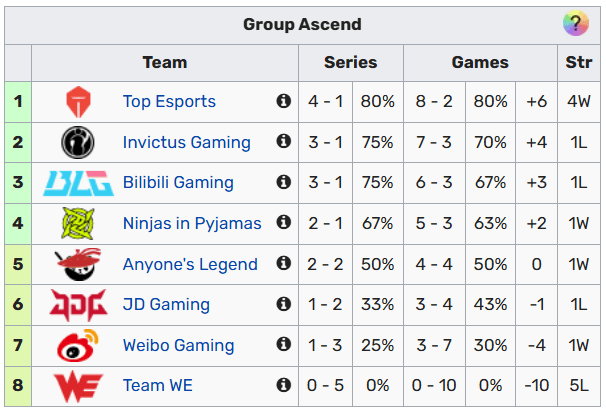Show info popup for Team WE
The image size is (606, 416).
coord(283,385)
